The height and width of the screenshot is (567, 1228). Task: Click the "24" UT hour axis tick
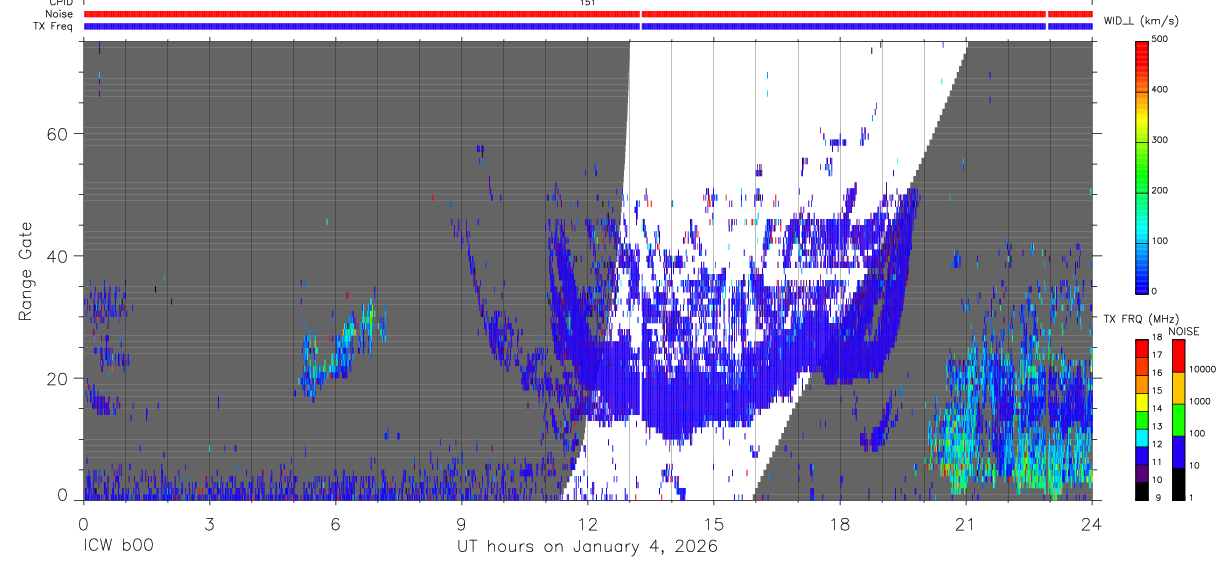click(x=1092, y=523)
